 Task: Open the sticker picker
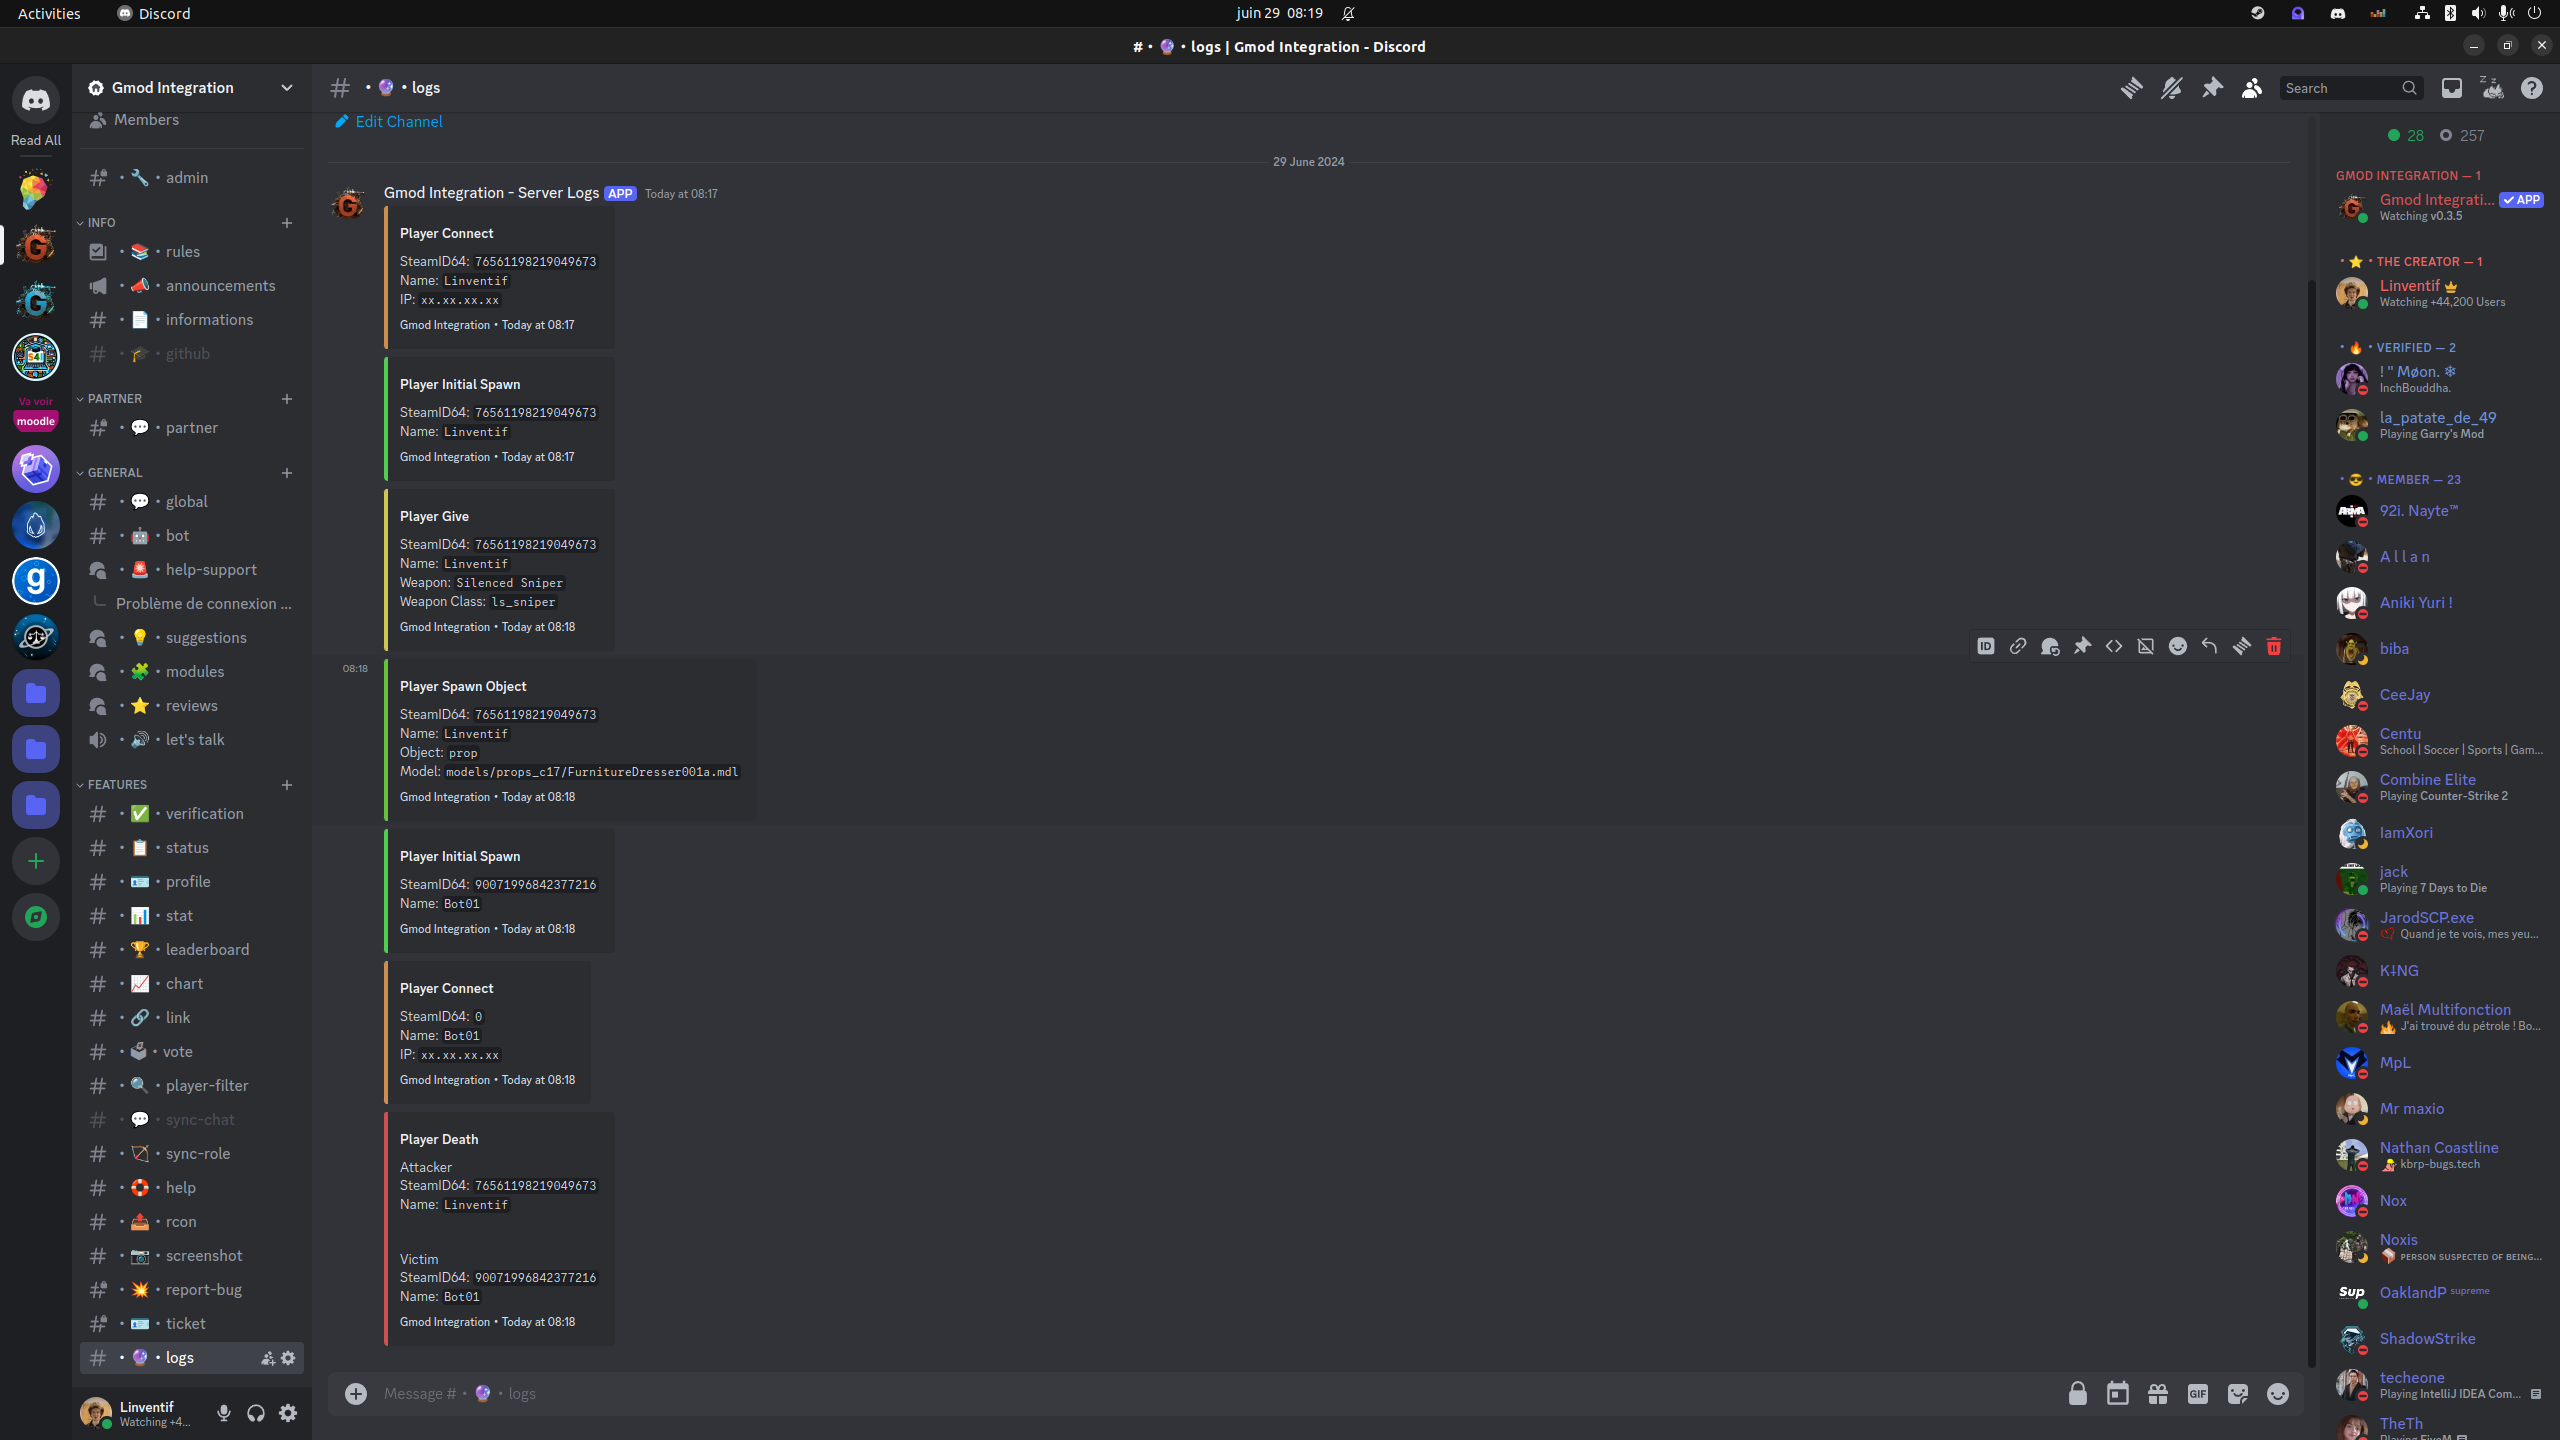[2238, 1394]
